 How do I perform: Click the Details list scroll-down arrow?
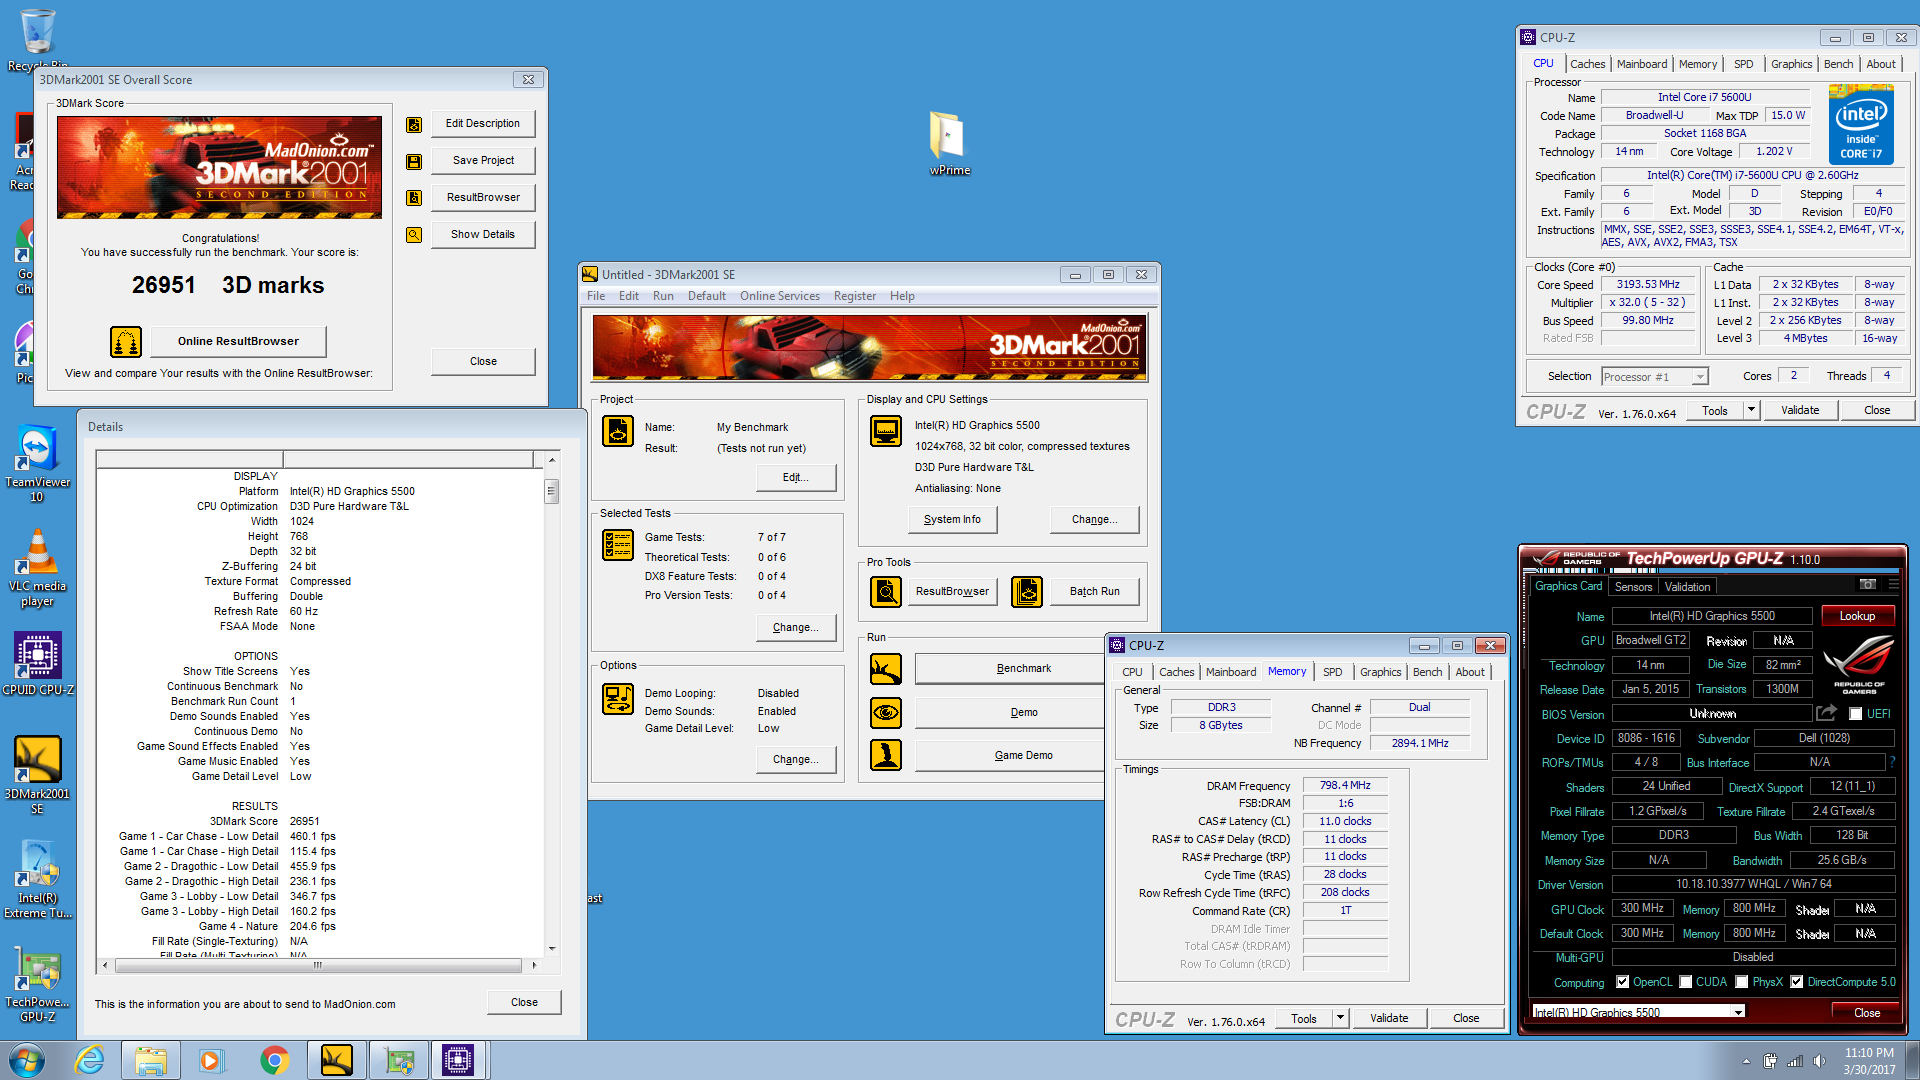point(551,948)
